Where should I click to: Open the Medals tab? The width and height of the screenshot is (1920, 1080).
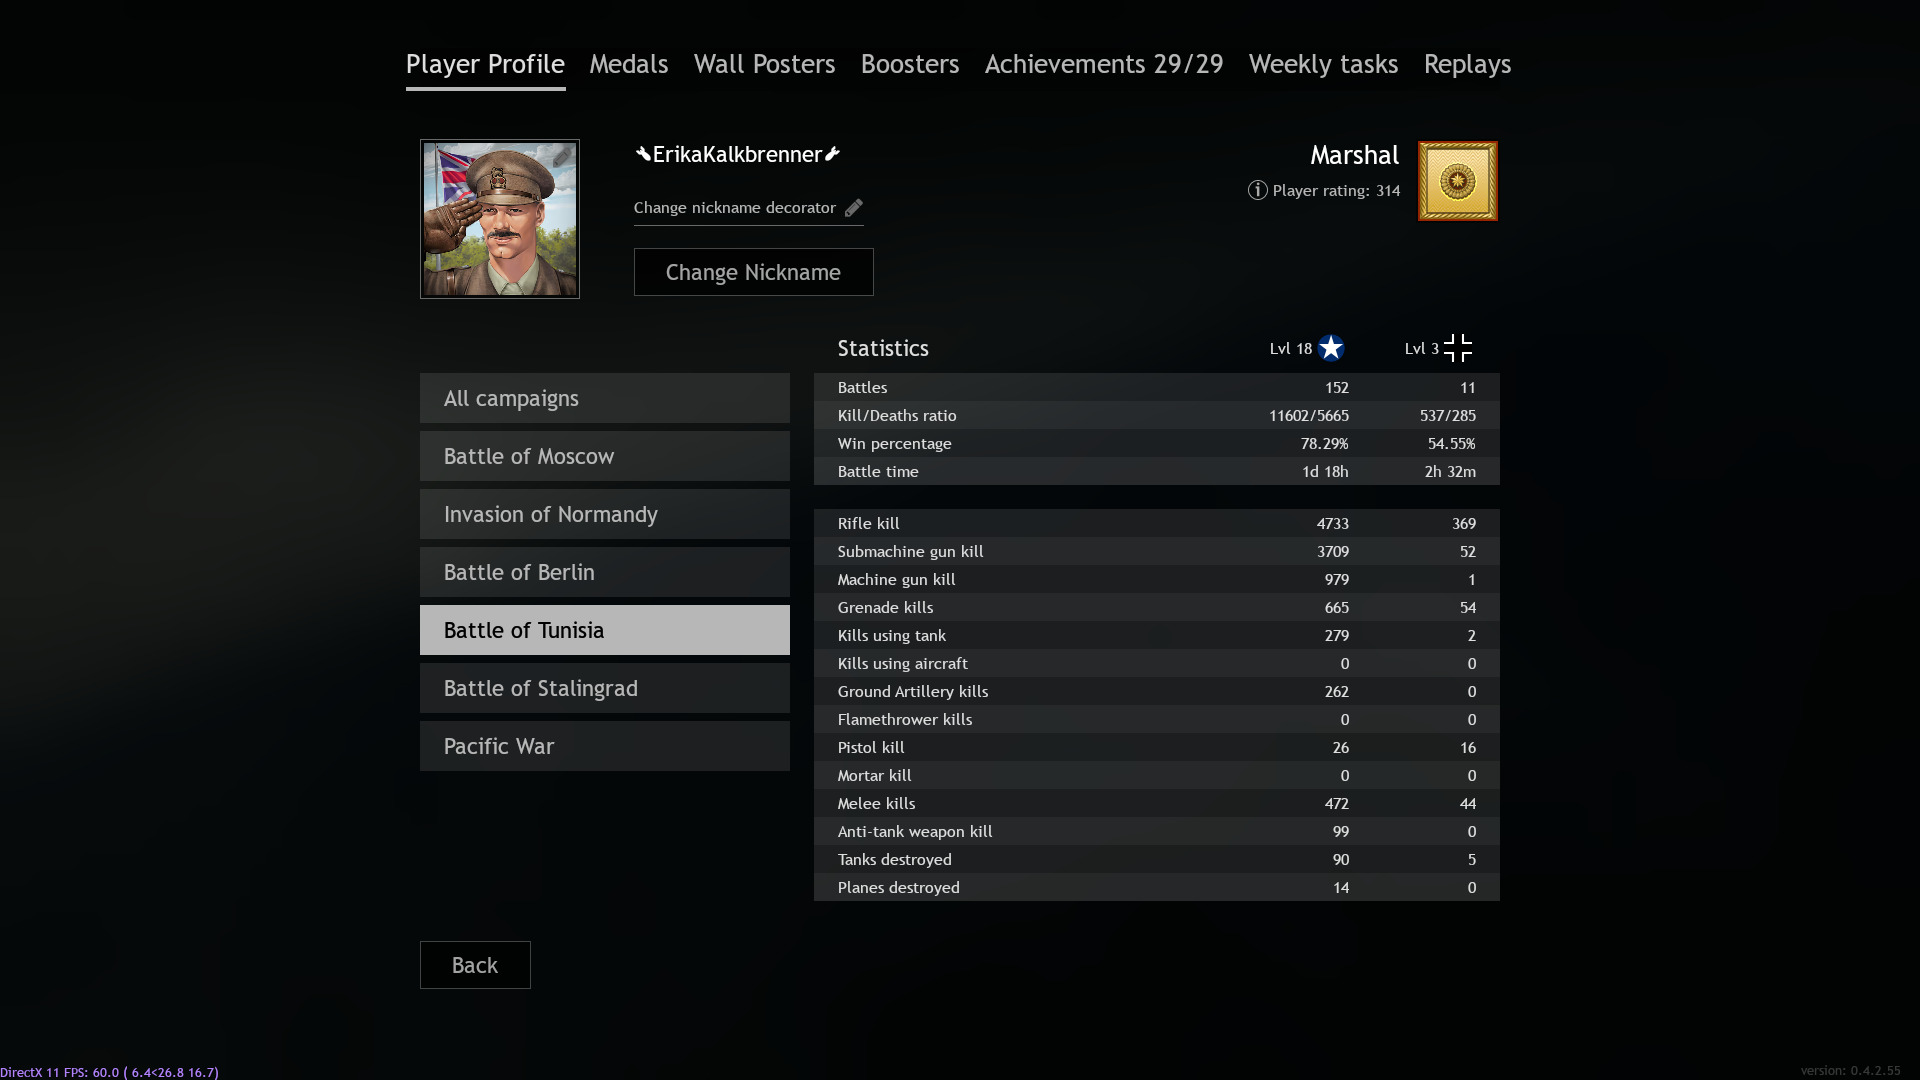click(628, 64)
